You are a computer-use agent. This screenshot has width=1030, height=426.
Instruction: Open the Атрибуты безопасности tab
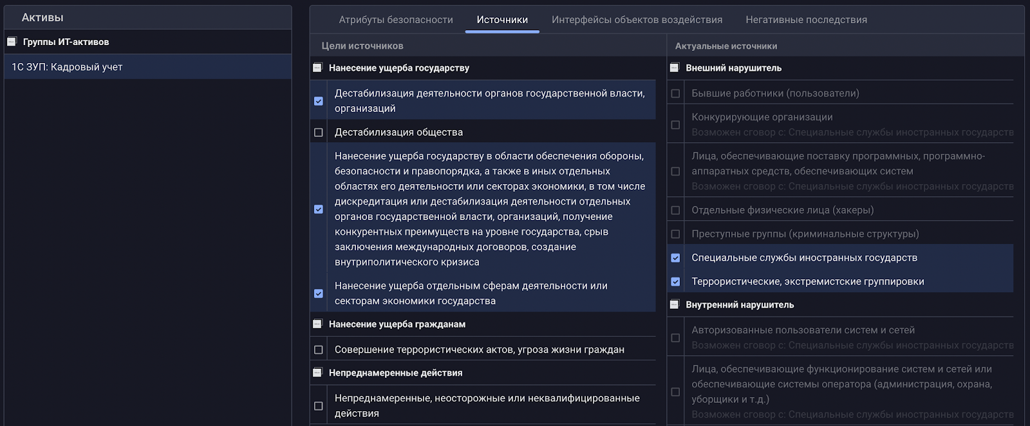pos(396,20)
